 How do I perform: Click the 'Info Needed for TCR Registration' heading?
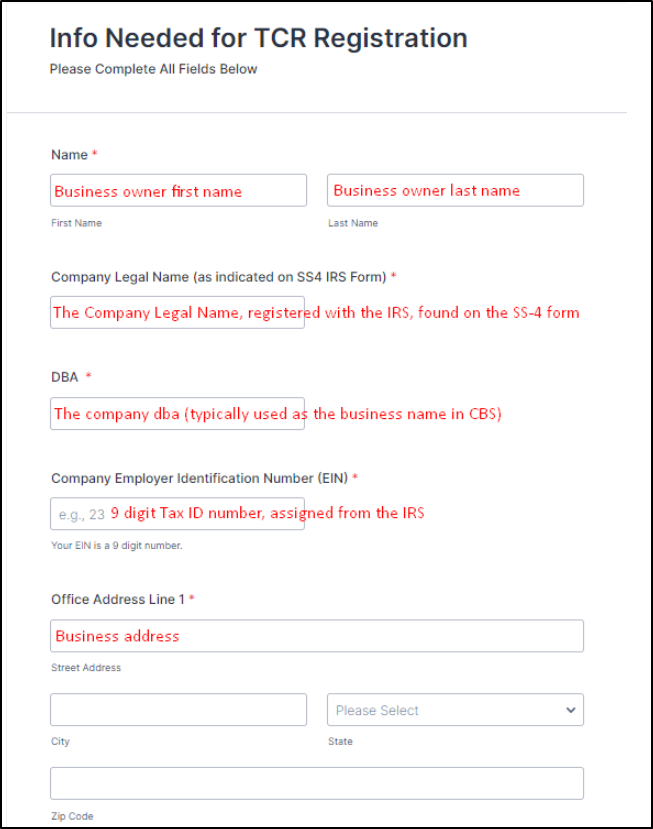point(259,38)
